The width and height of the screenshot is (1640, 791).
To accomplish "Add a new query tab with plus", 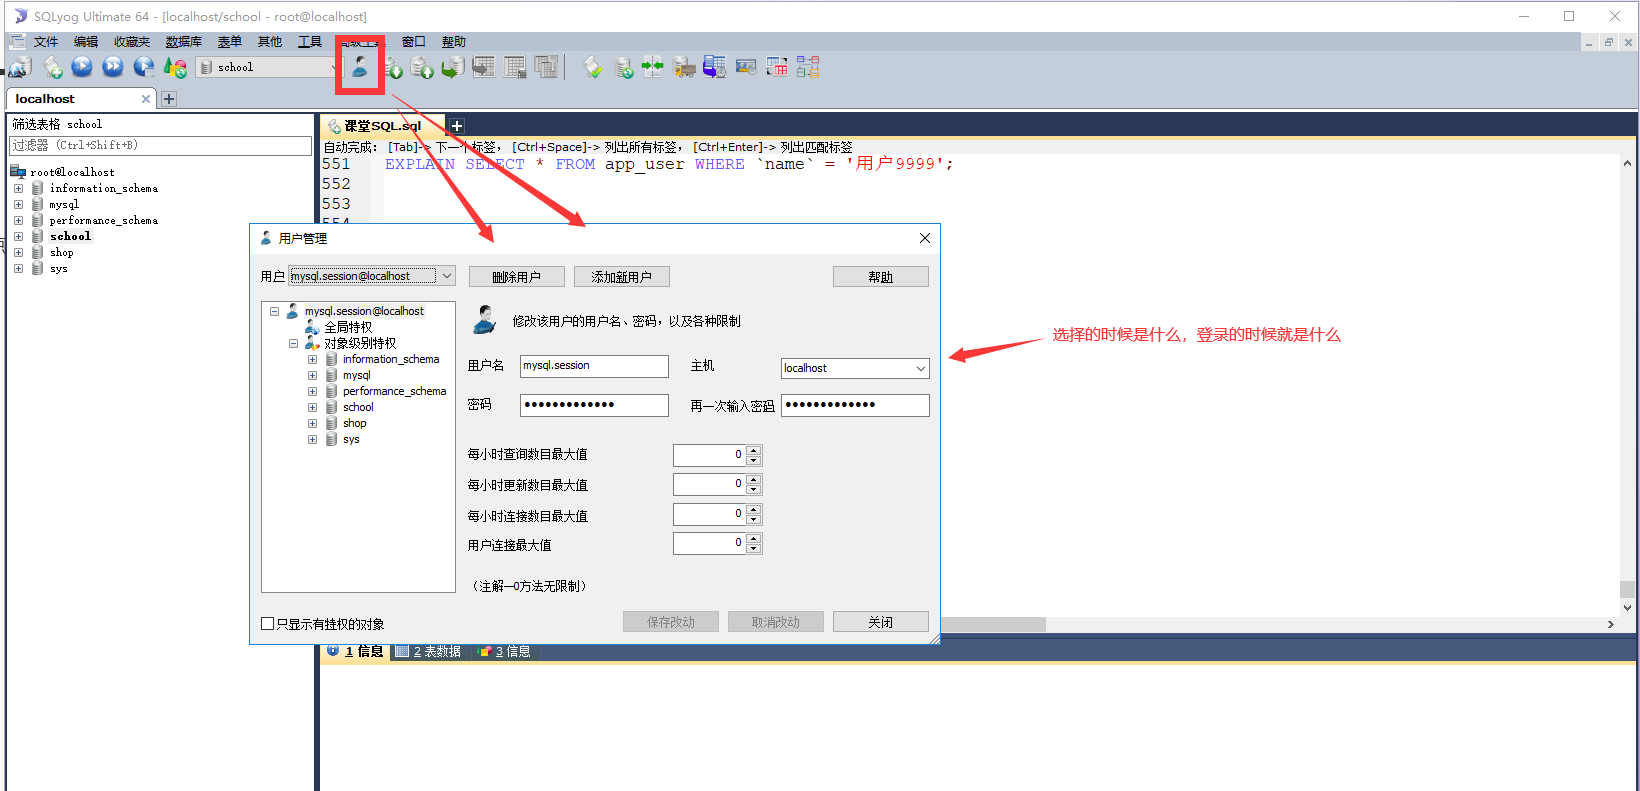I will click(x=457, y=126).
